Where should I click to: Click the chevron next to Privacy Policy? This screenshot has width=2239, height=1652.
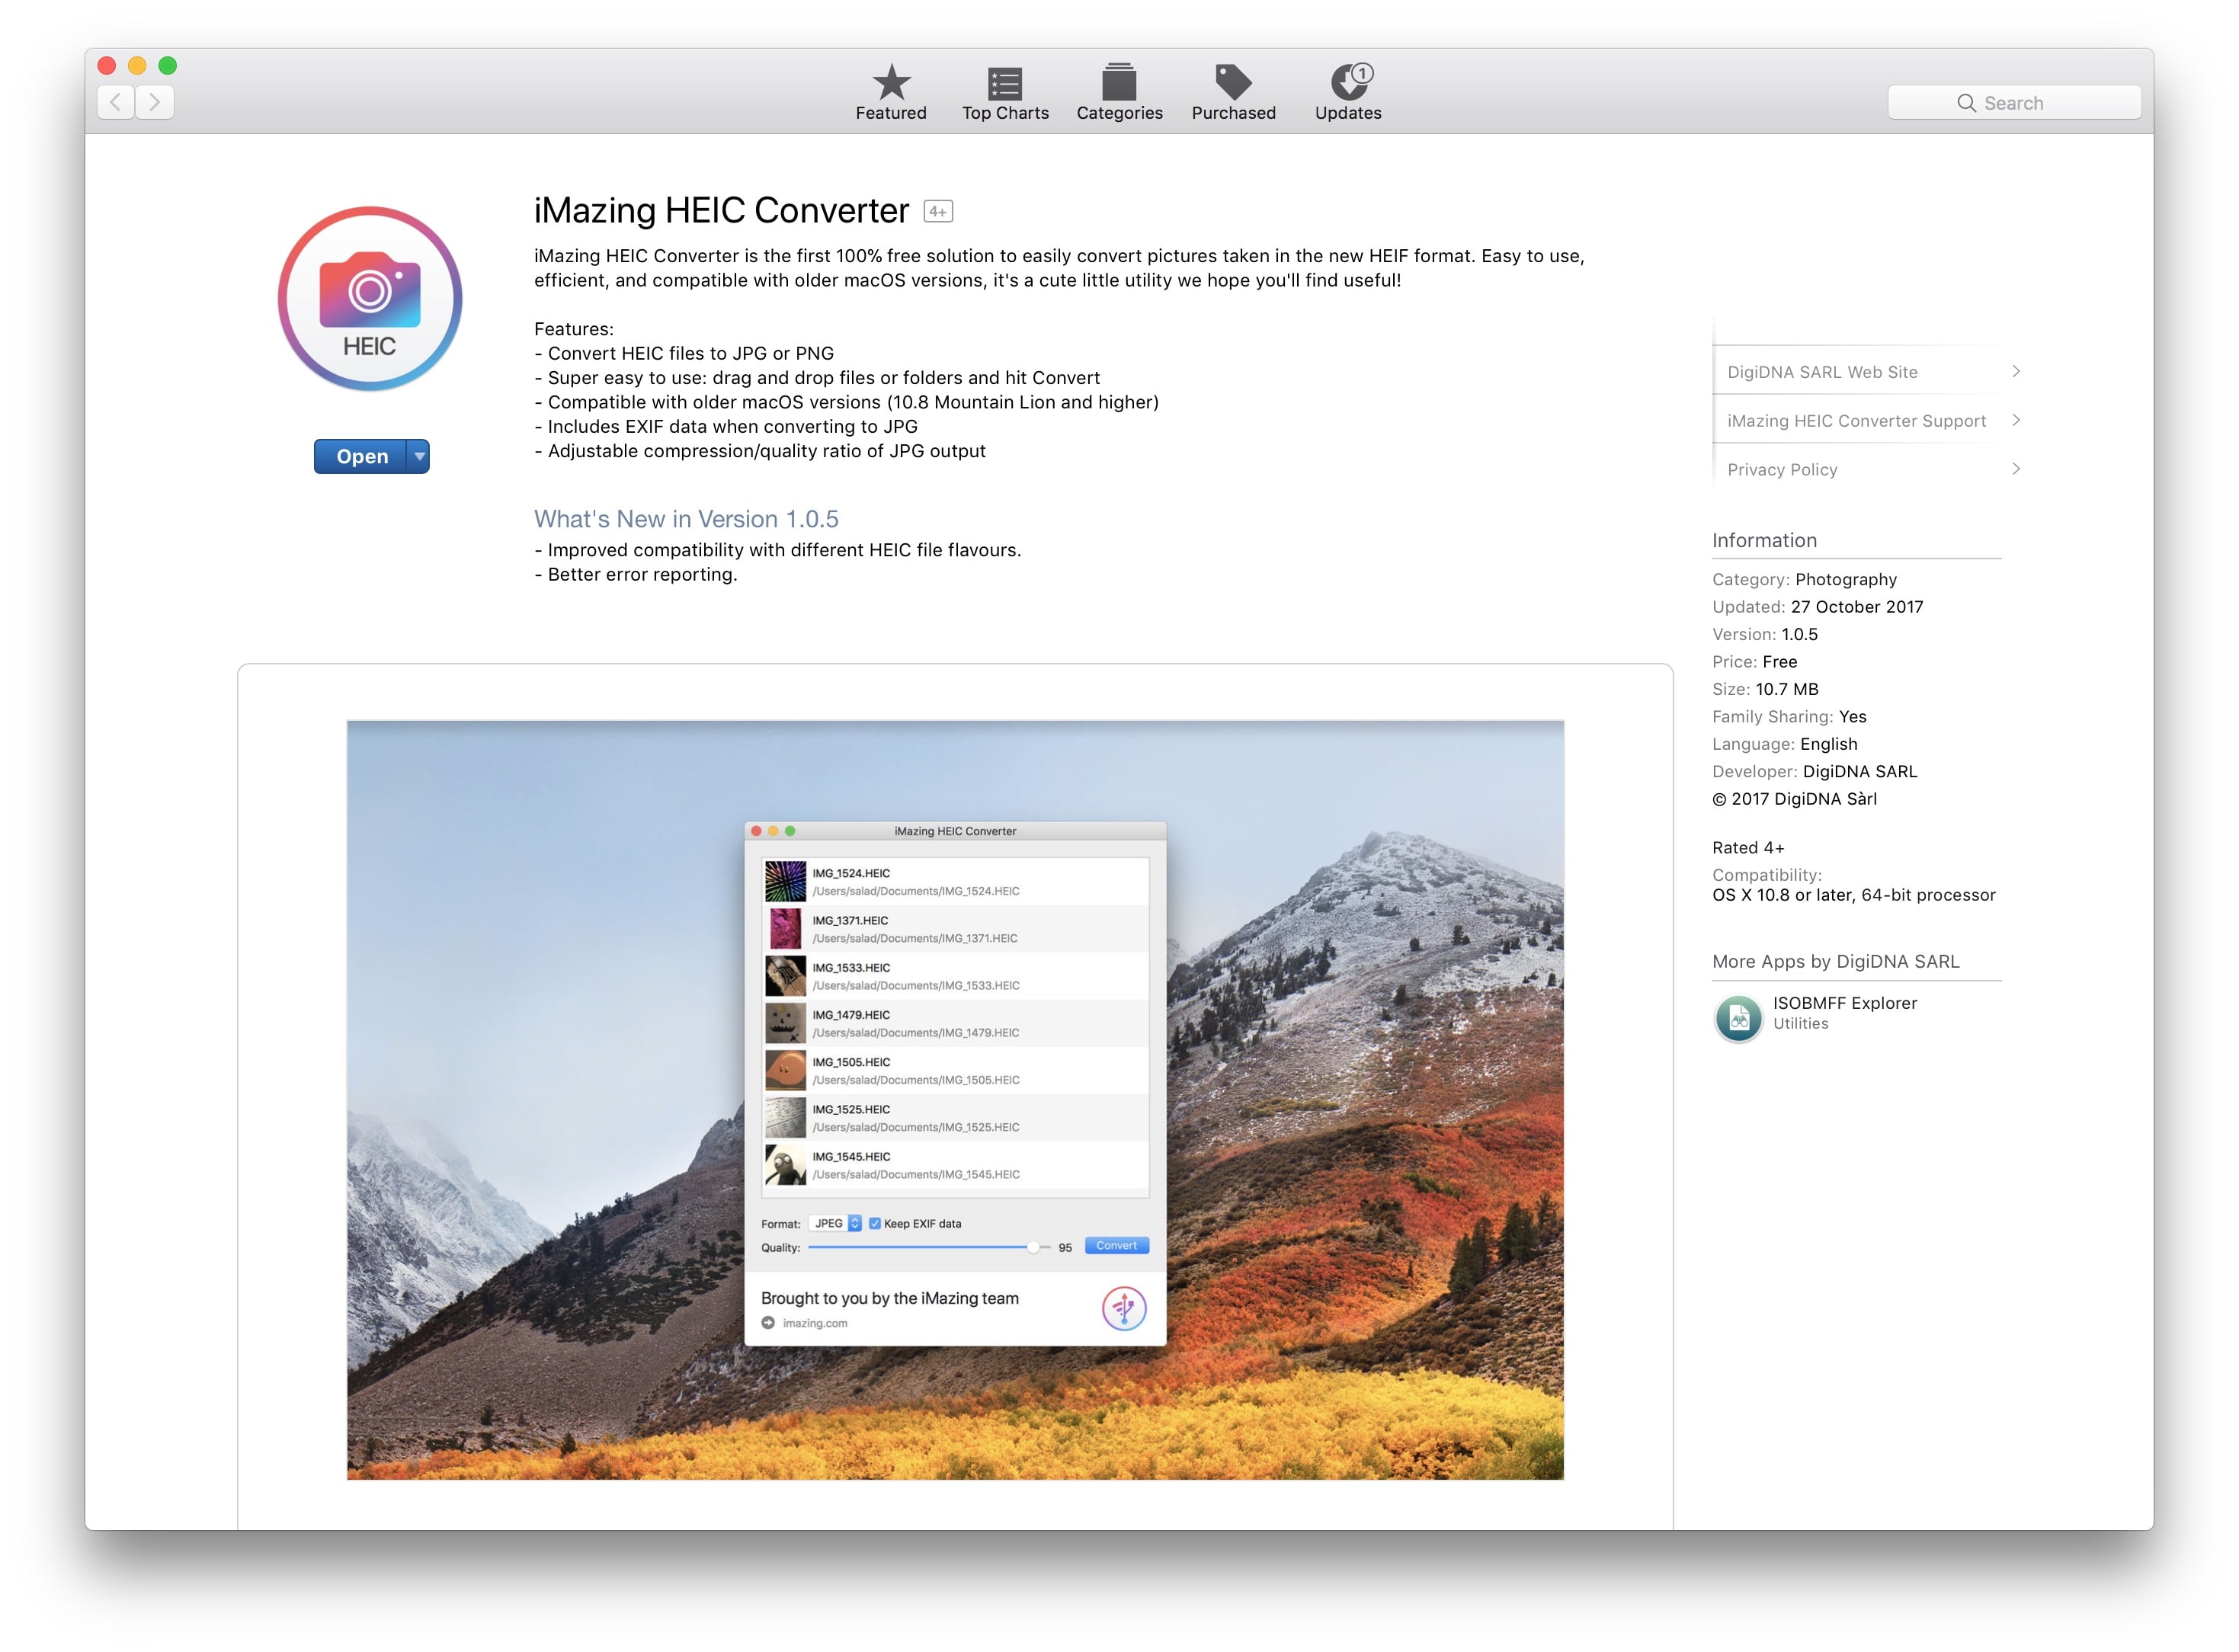coord(2015,469)
